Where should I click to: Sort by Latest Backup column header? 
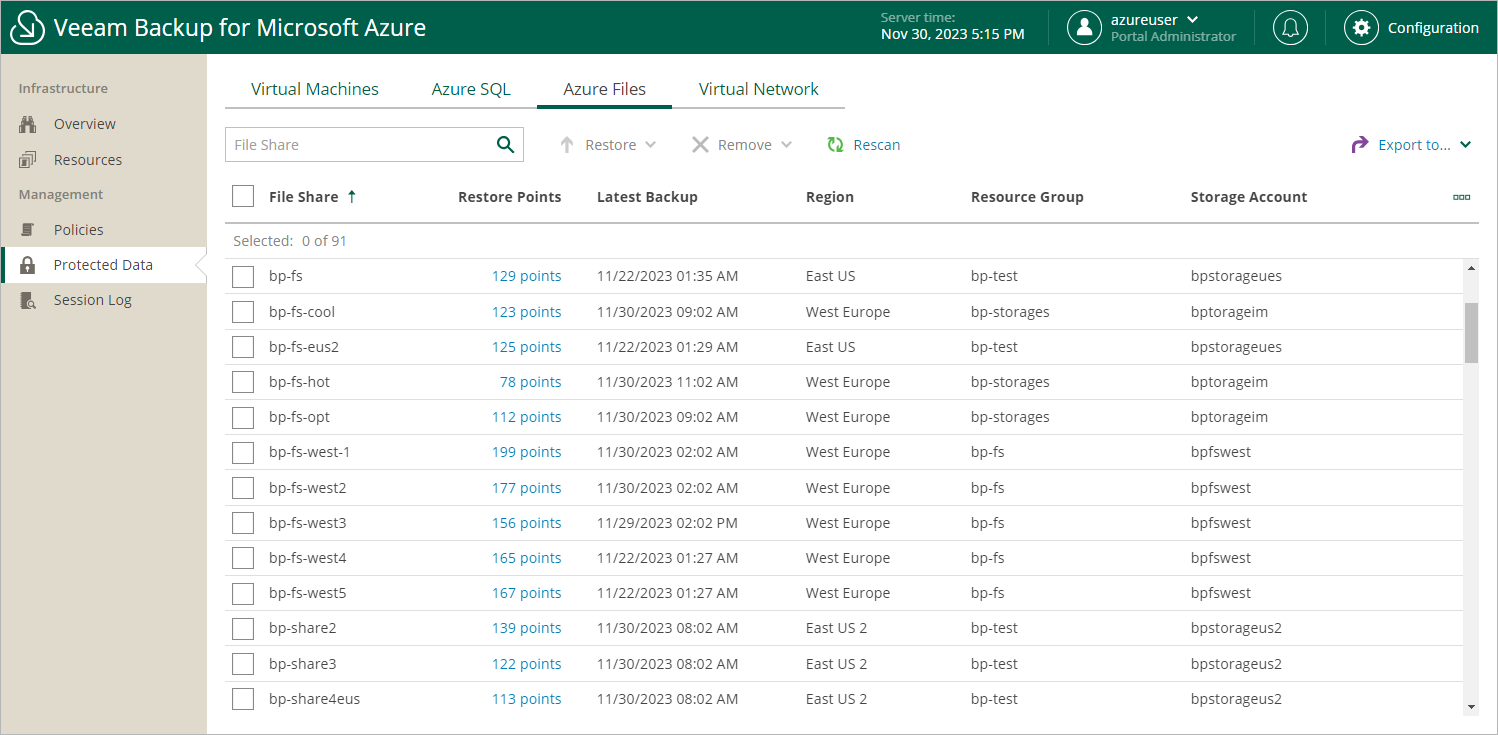(x=647, y=197)
